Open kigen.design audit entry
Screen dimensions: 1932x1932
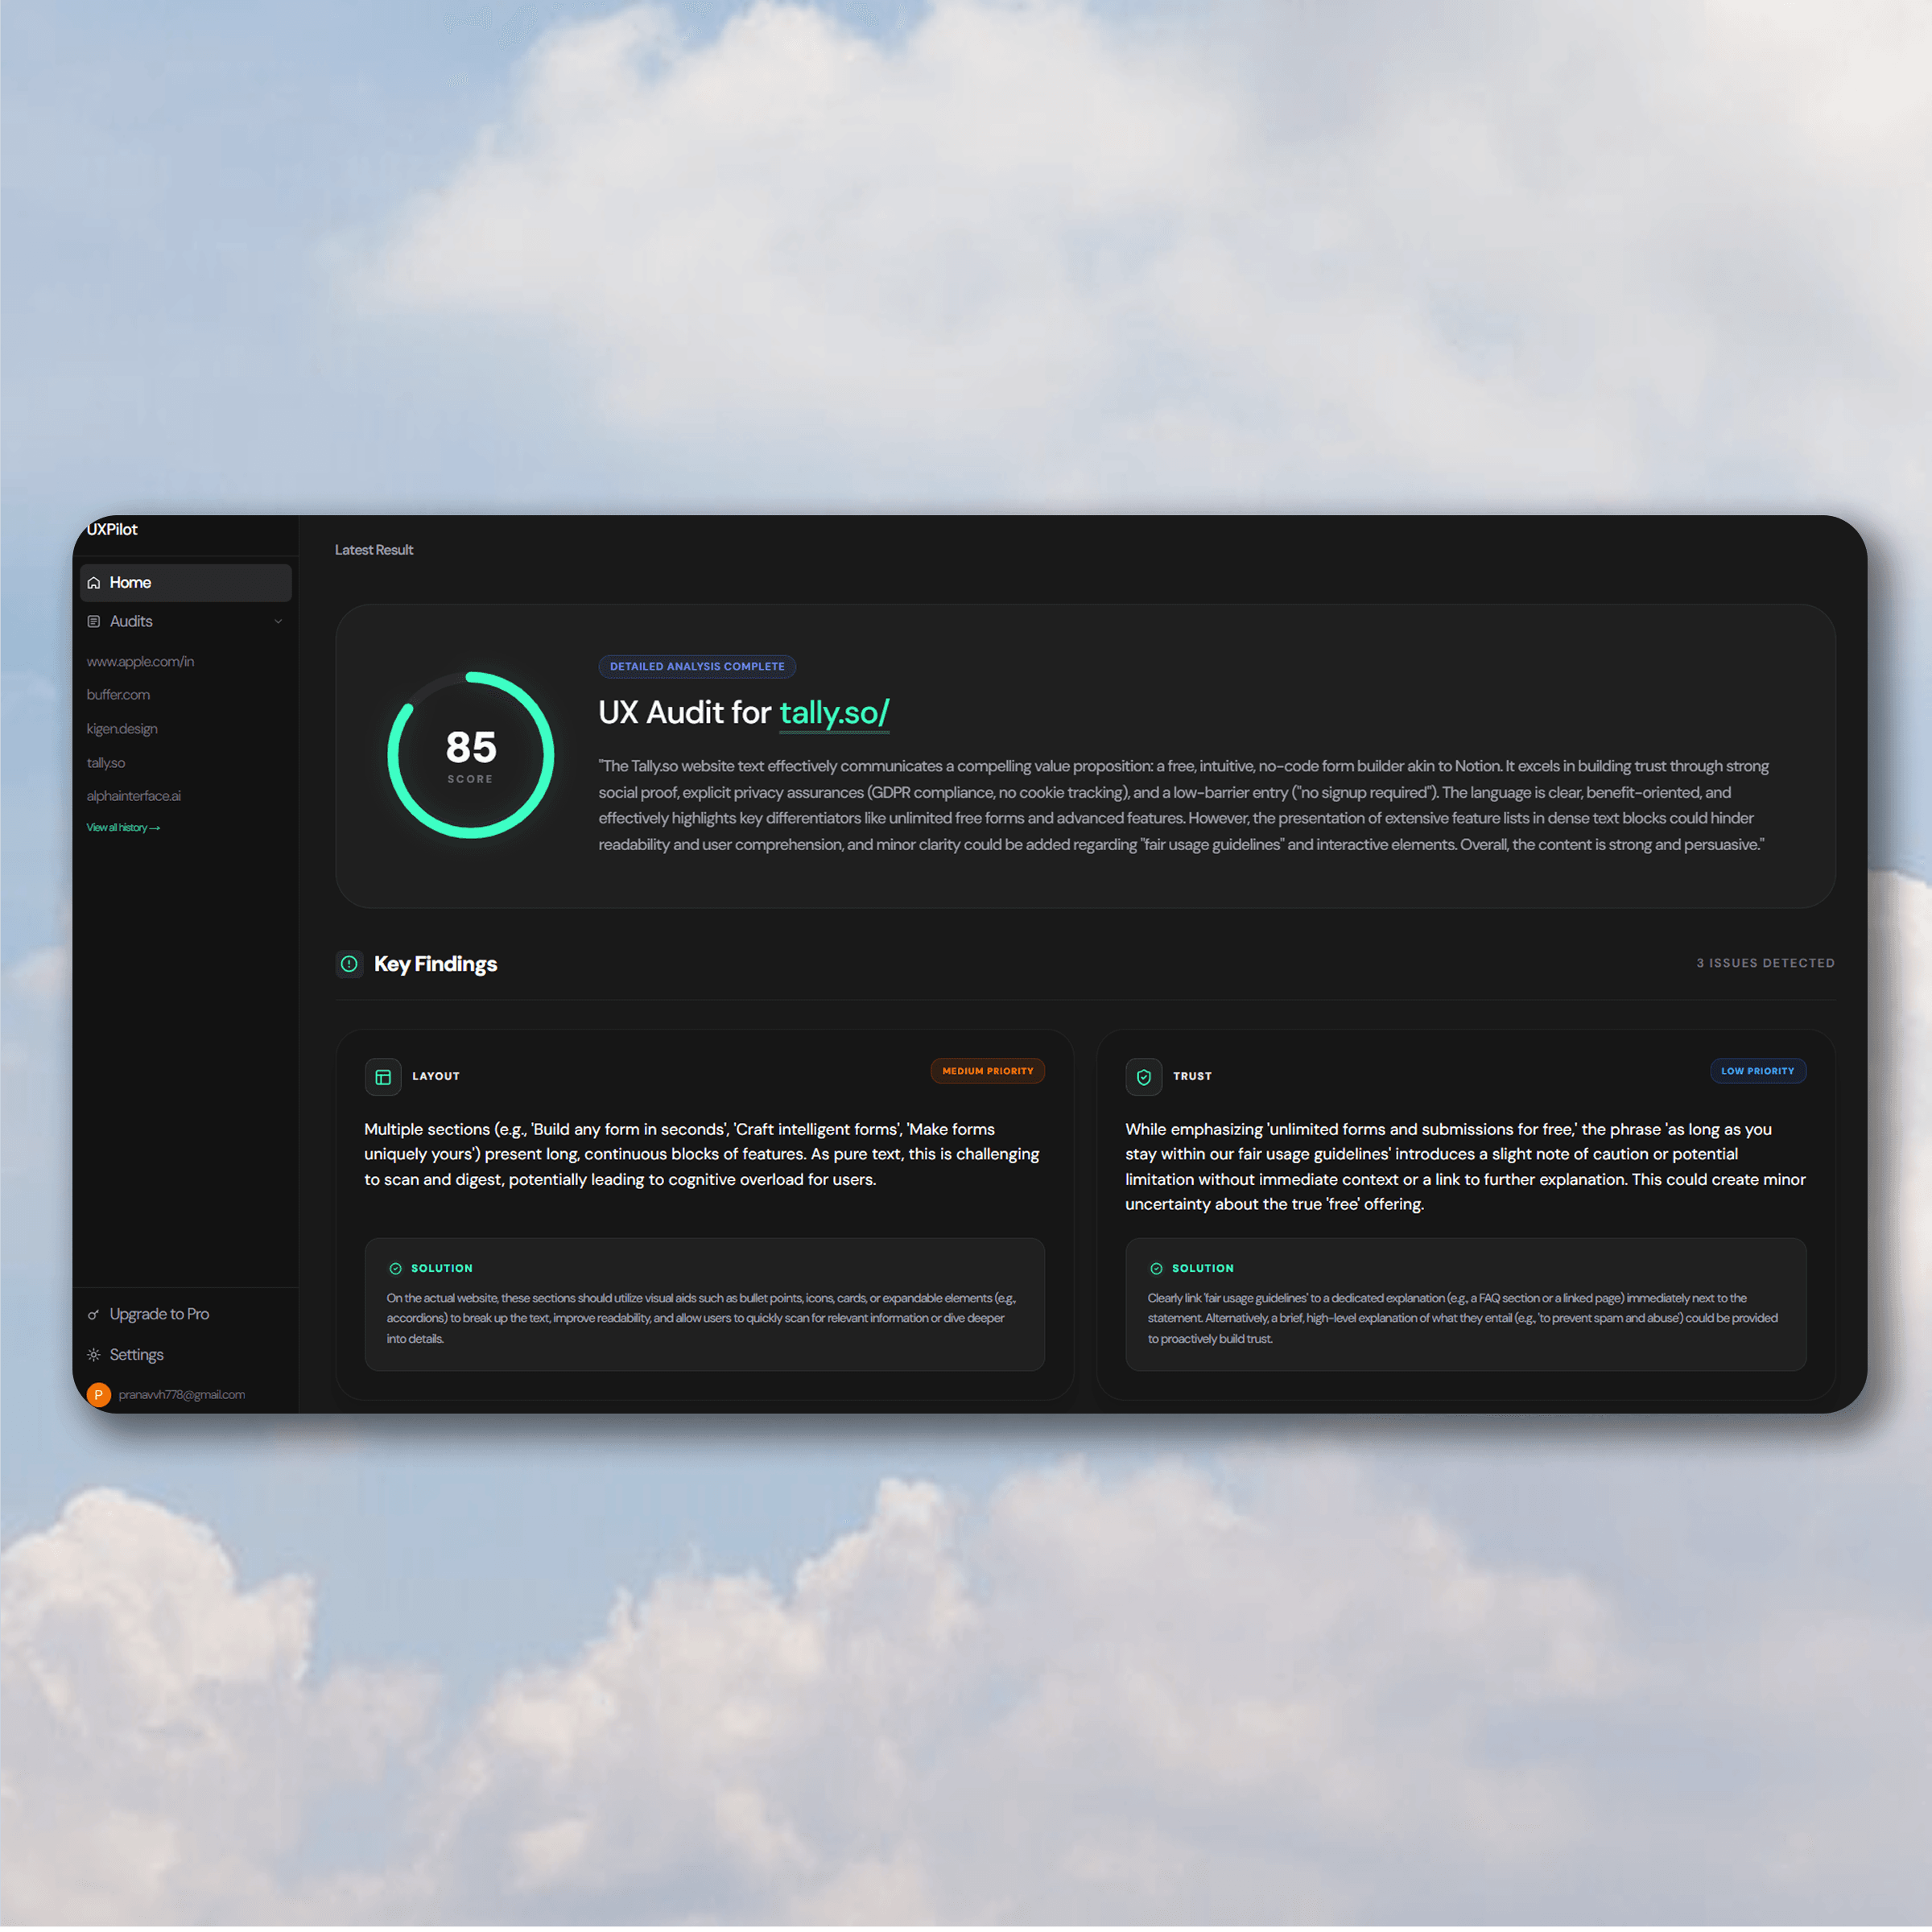point(122,729)
